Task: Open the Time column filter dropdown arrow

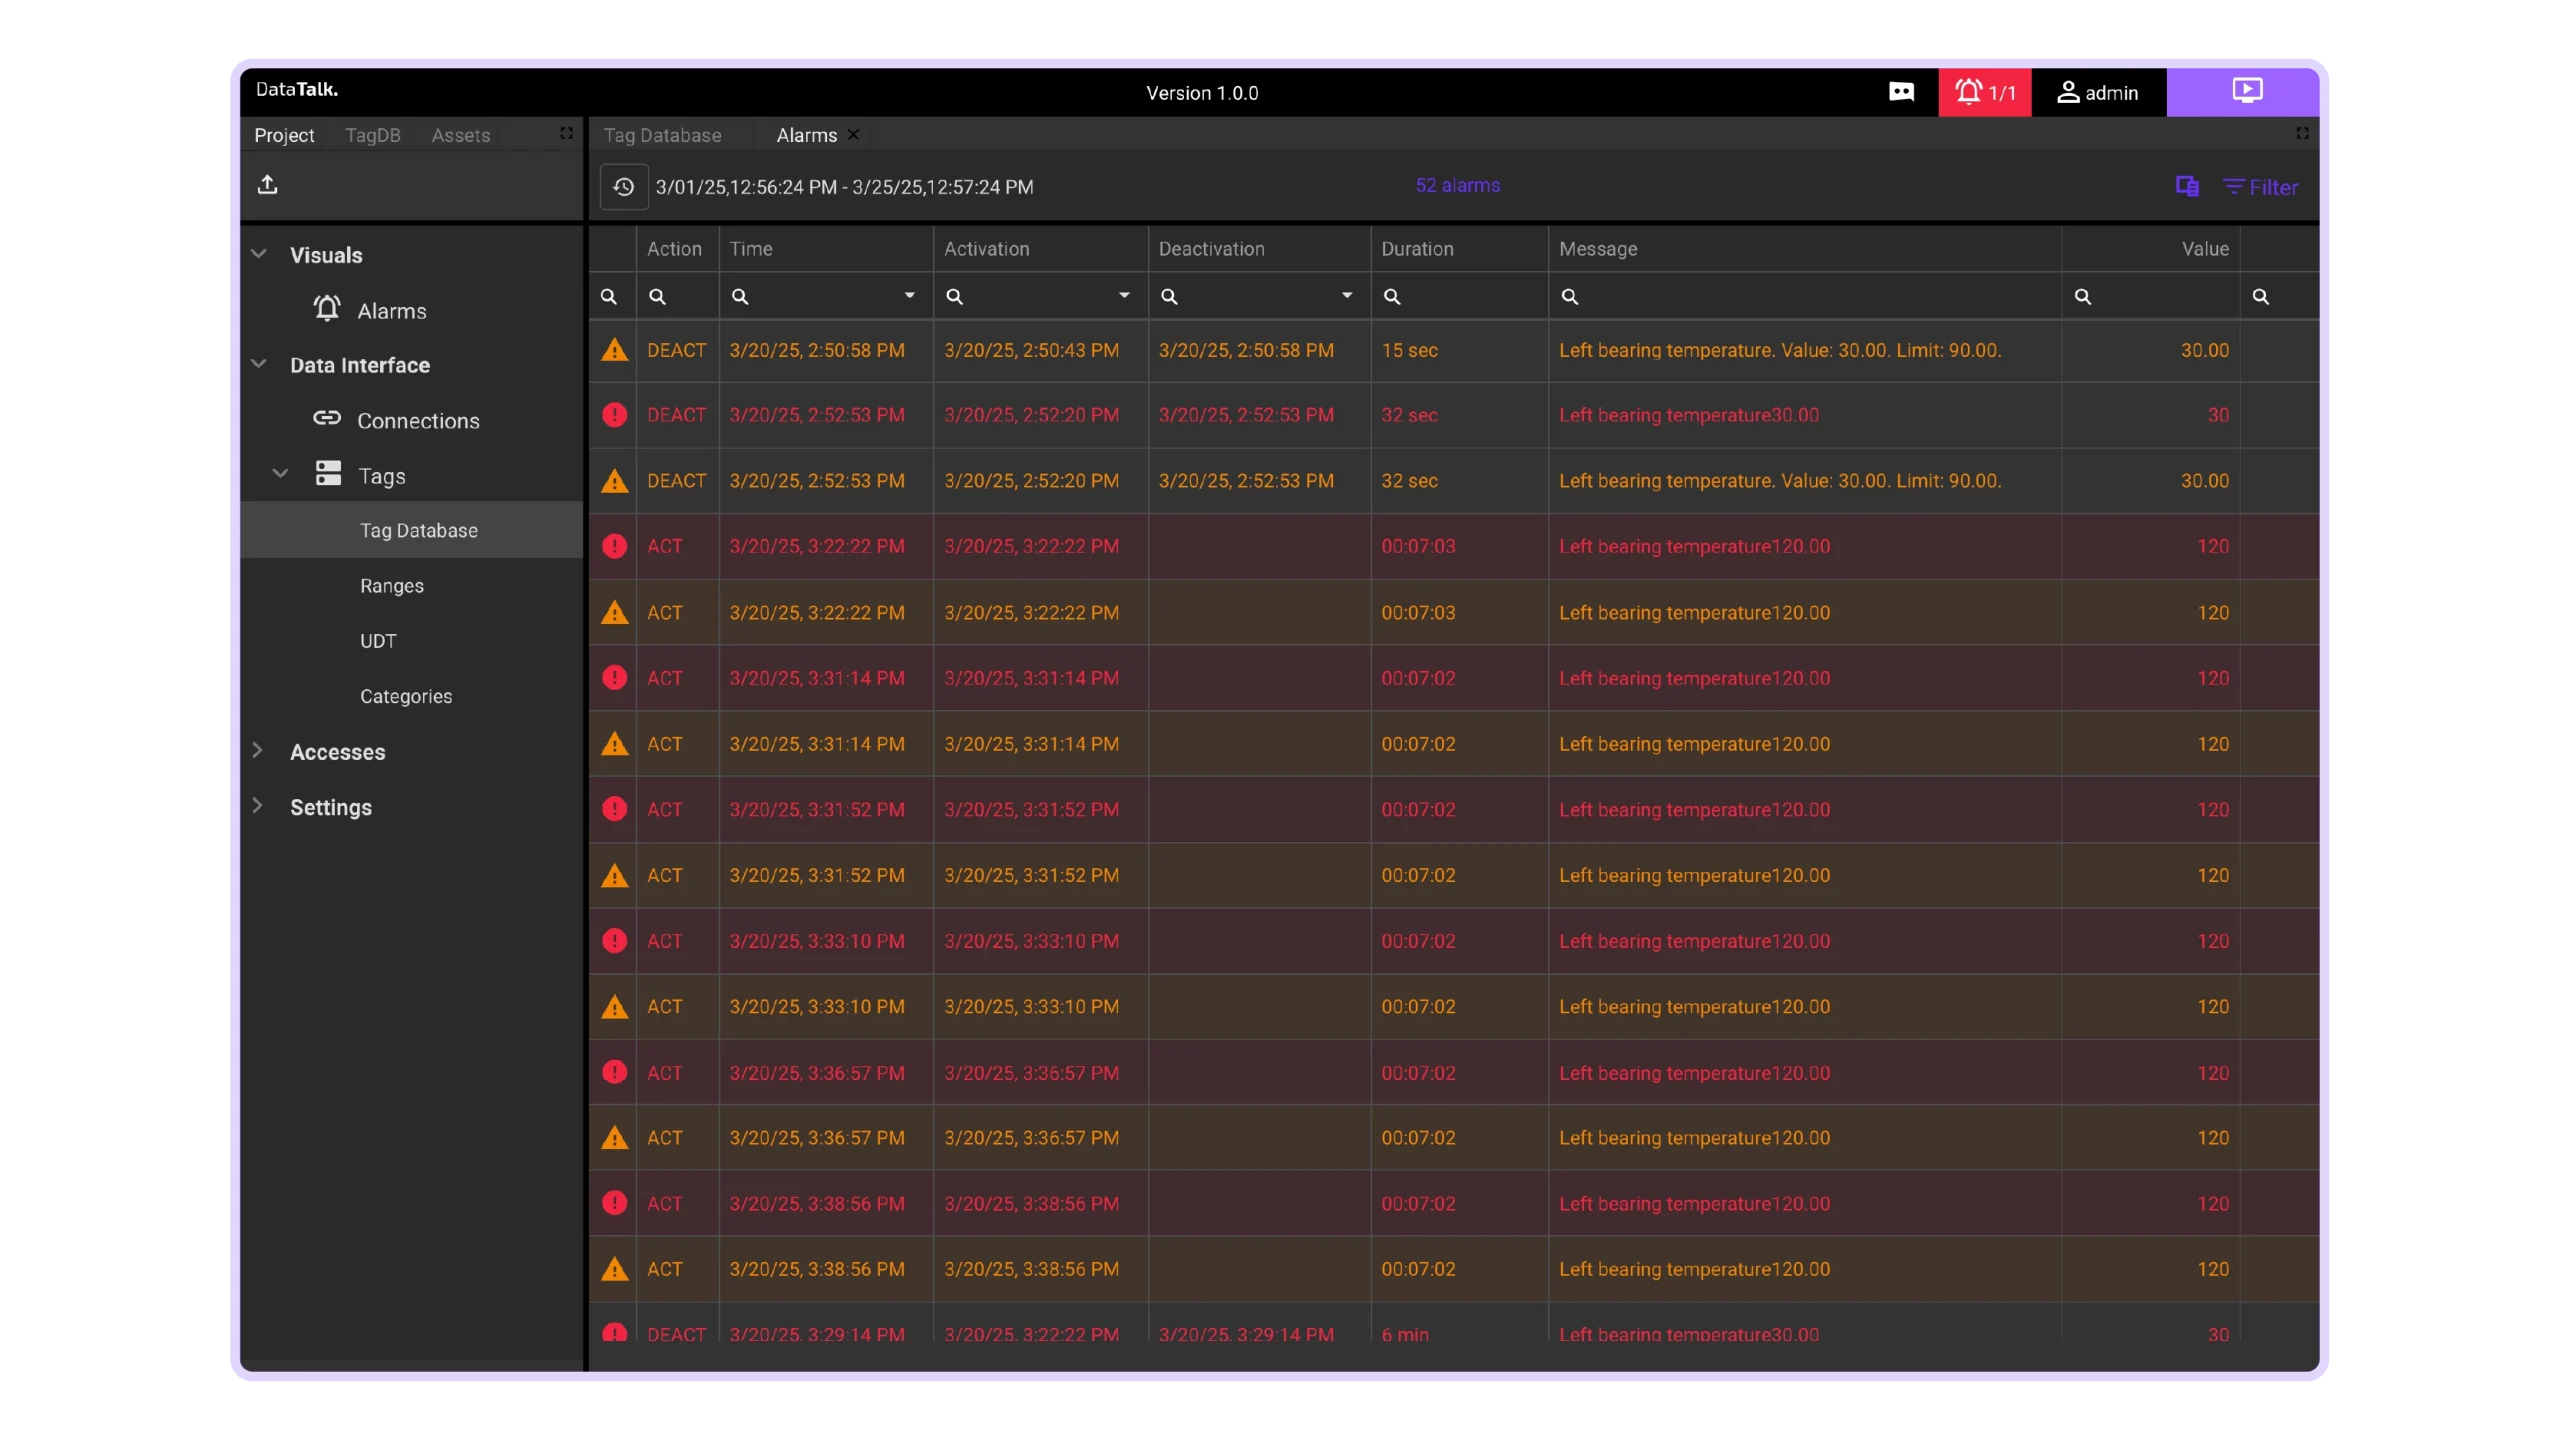Action: [x=909, y=296]
